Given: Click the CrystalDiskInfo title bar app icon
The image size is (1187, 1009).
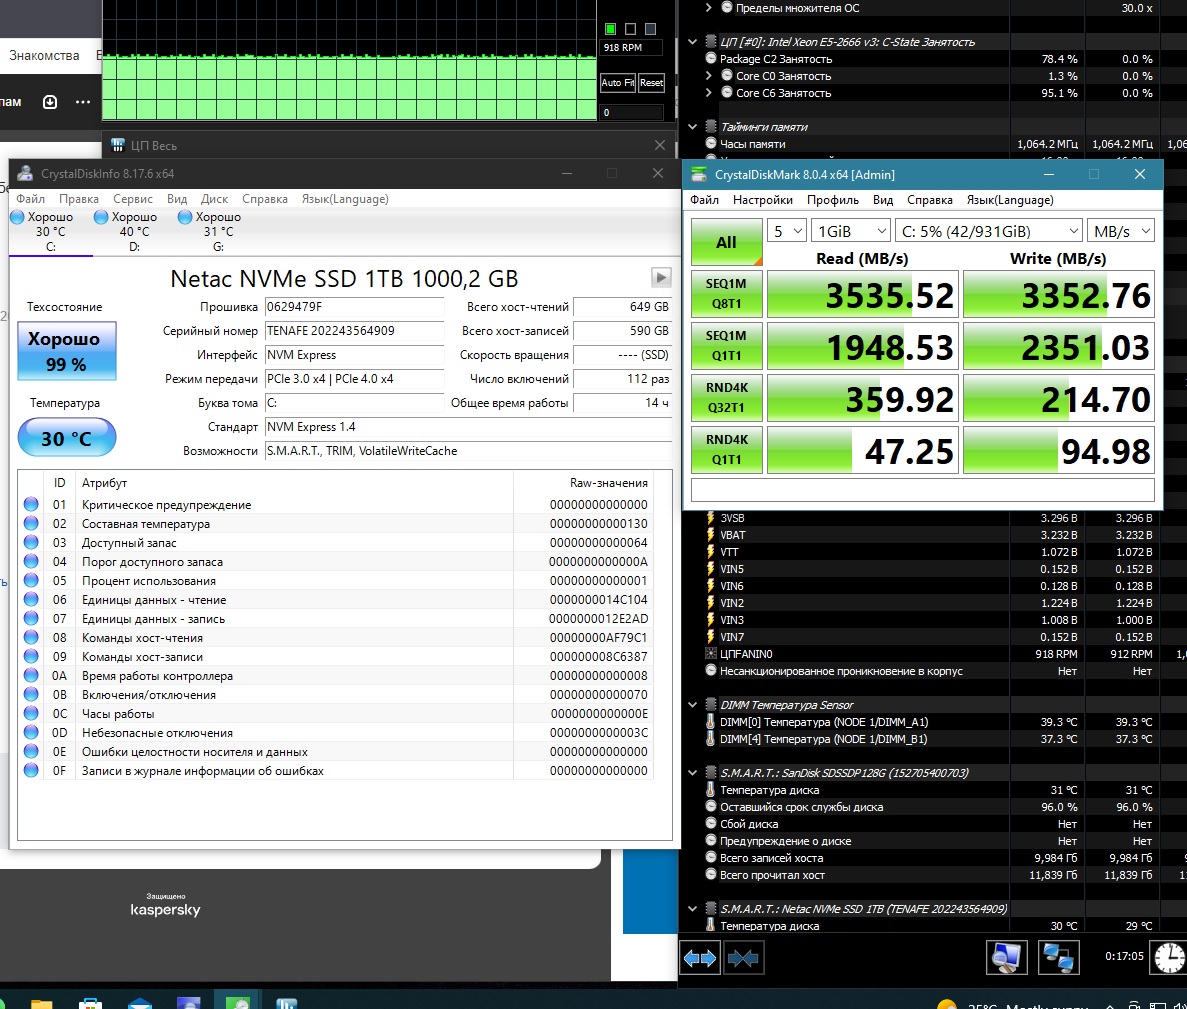Looking at the screenshot, I should click(25, 173).
